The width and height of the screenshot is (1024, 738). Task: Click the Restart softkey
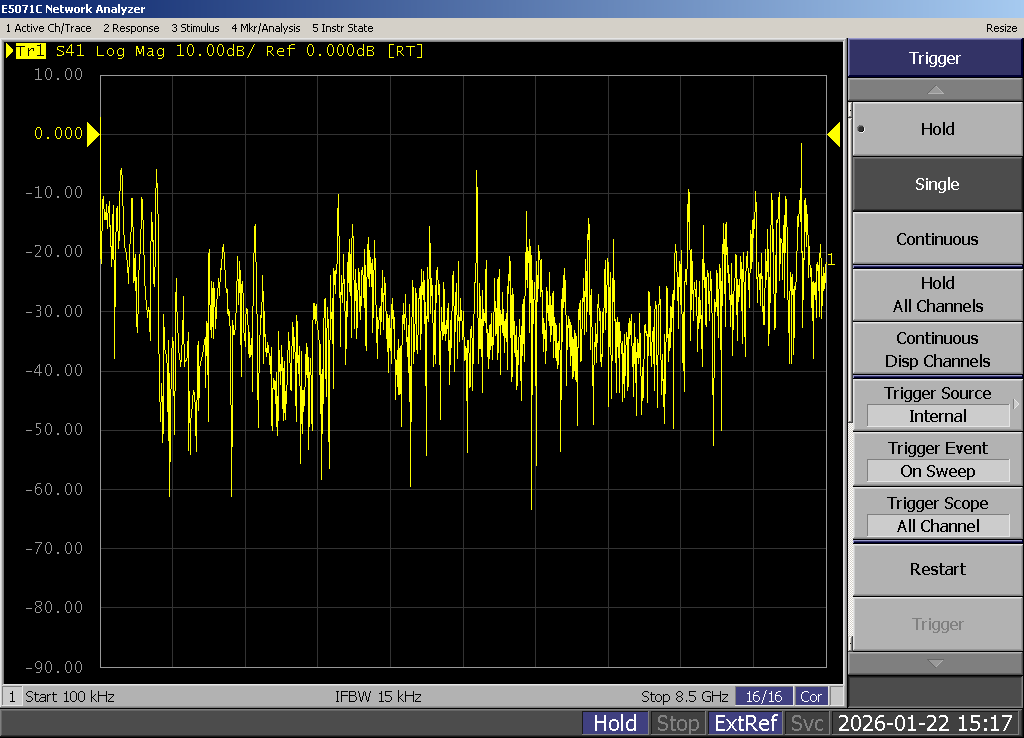(936, 569)
